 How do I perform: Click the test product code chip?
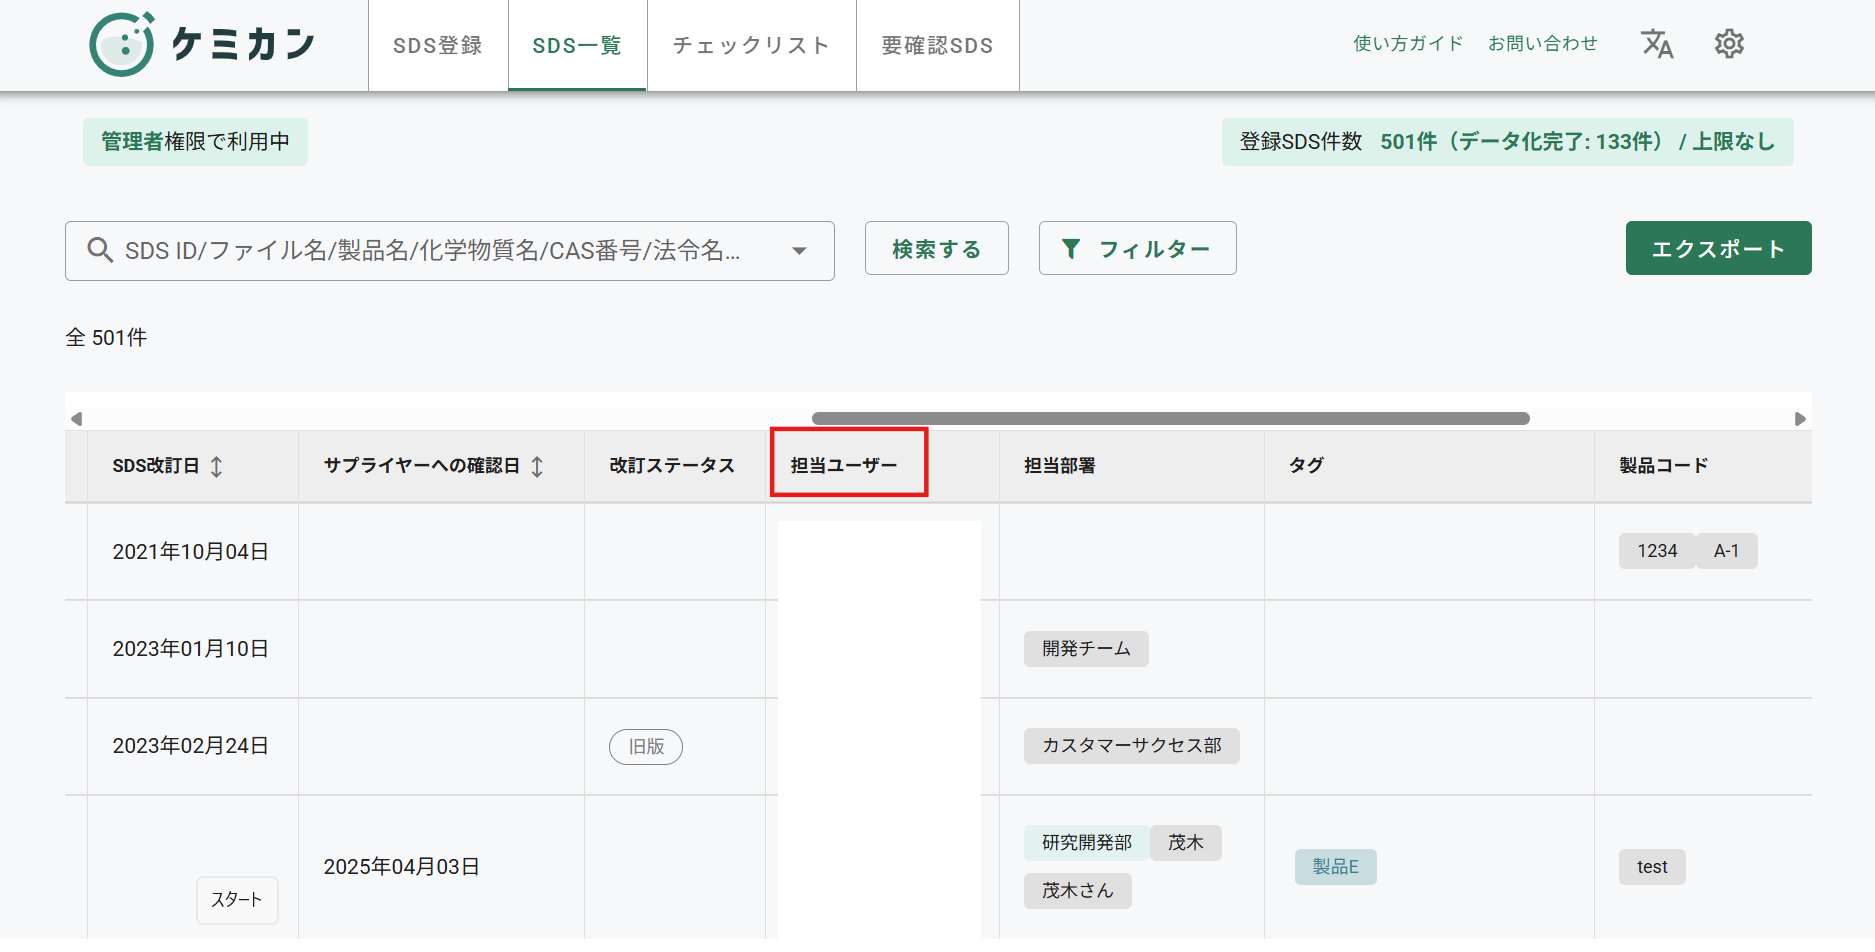[x=1652, y=867]
